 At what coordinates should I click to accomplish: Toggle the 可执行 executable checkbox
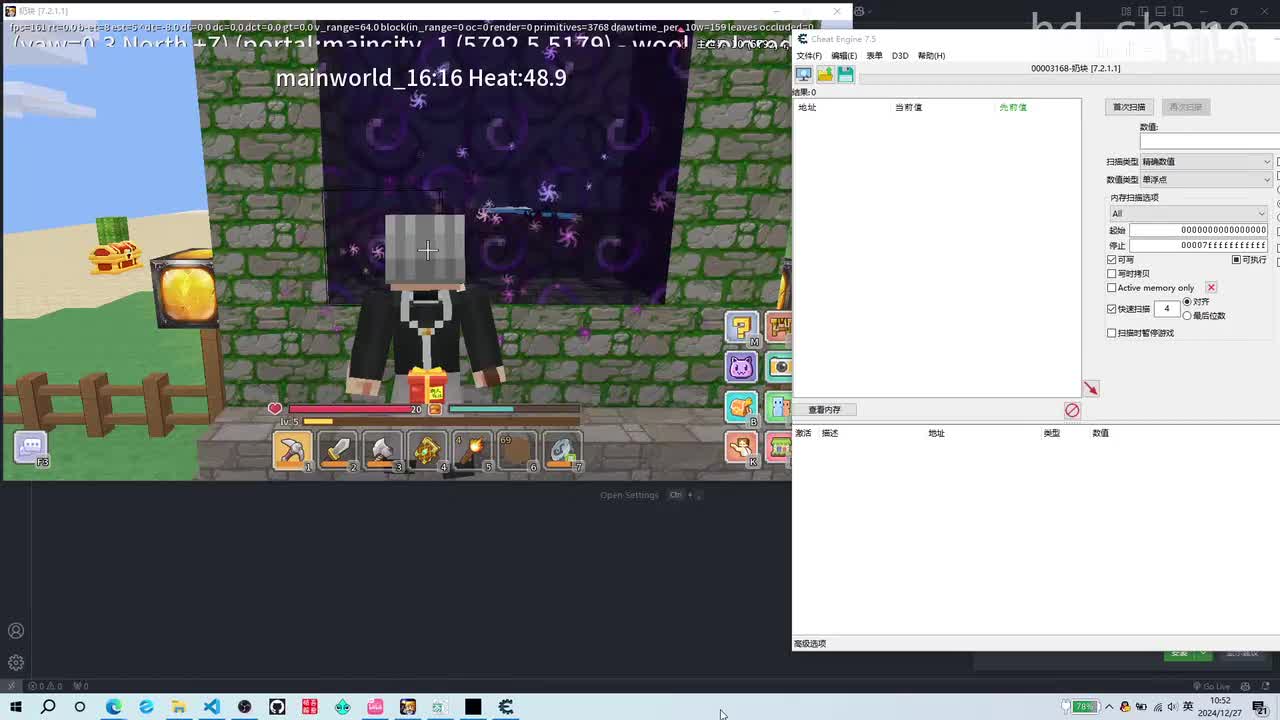(1237, 260)
